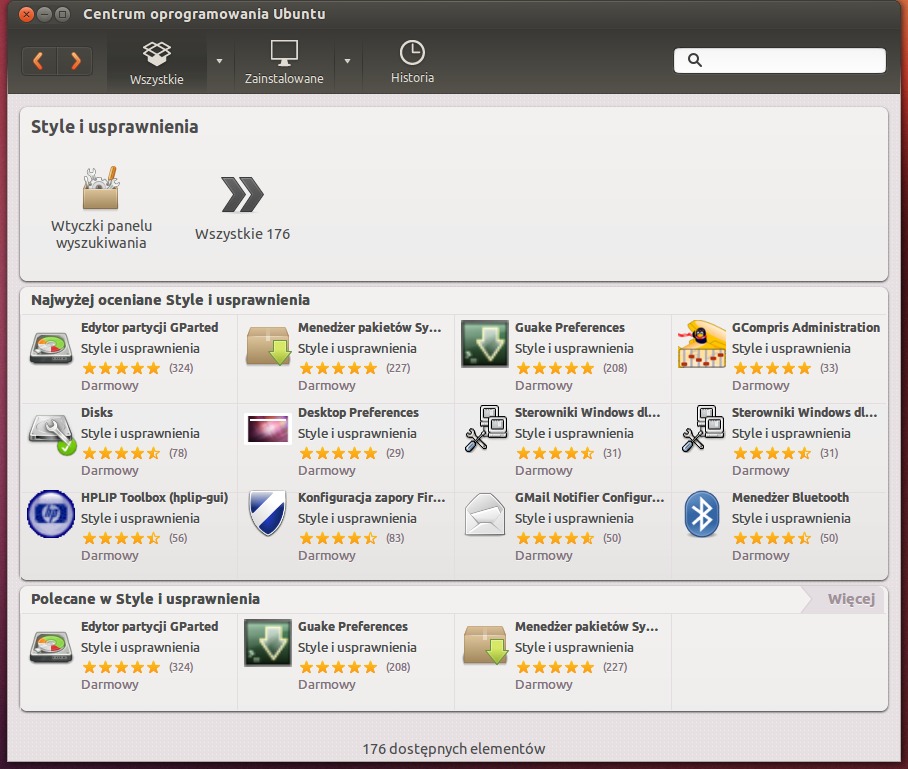Click the Desktop Preferences icon

(268, 429)
